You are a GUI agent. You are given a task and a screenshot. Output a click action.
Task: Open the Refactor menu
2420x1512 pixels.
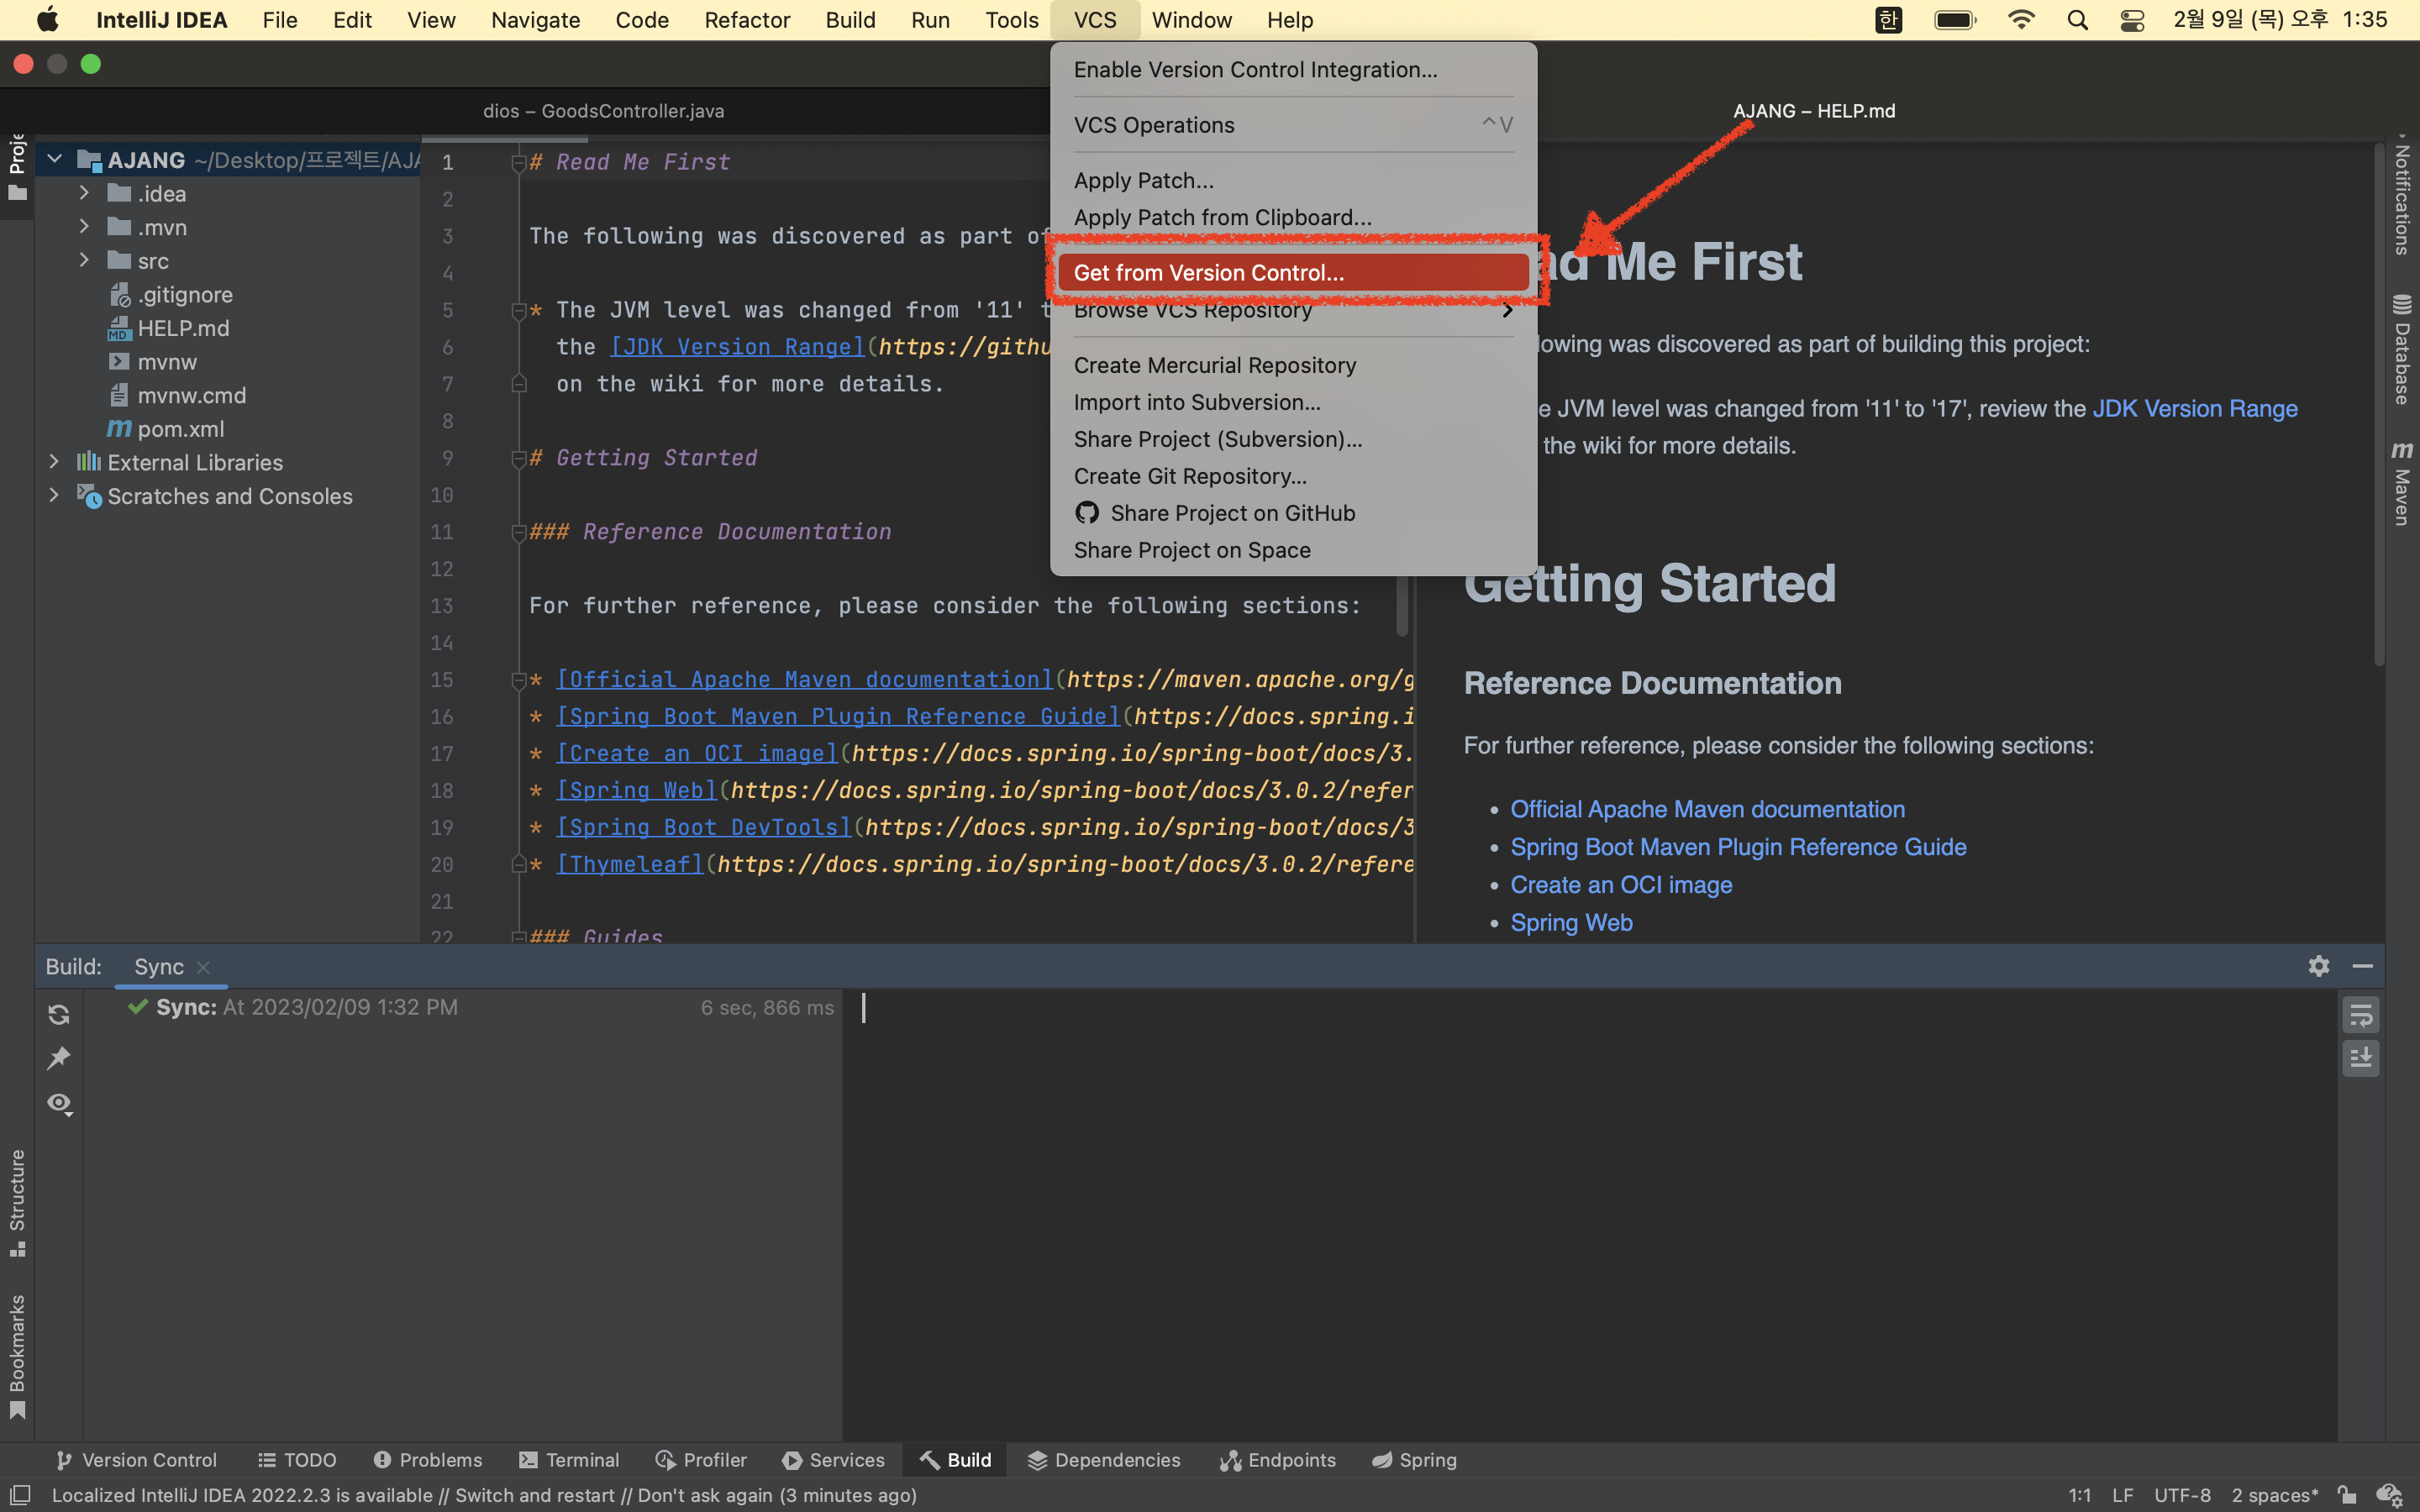coord(746,20)
